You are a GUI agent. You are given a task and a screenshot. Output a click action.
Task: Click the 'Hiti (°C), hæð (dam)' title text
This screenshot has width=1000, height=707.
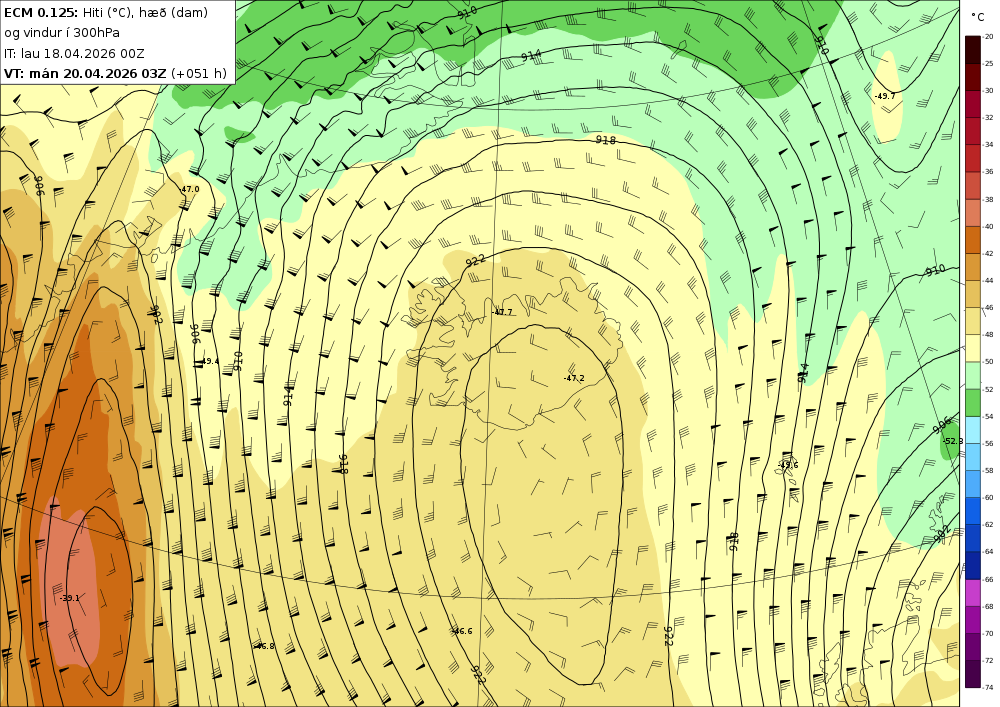pyautogui.click(x=145, y=13)
